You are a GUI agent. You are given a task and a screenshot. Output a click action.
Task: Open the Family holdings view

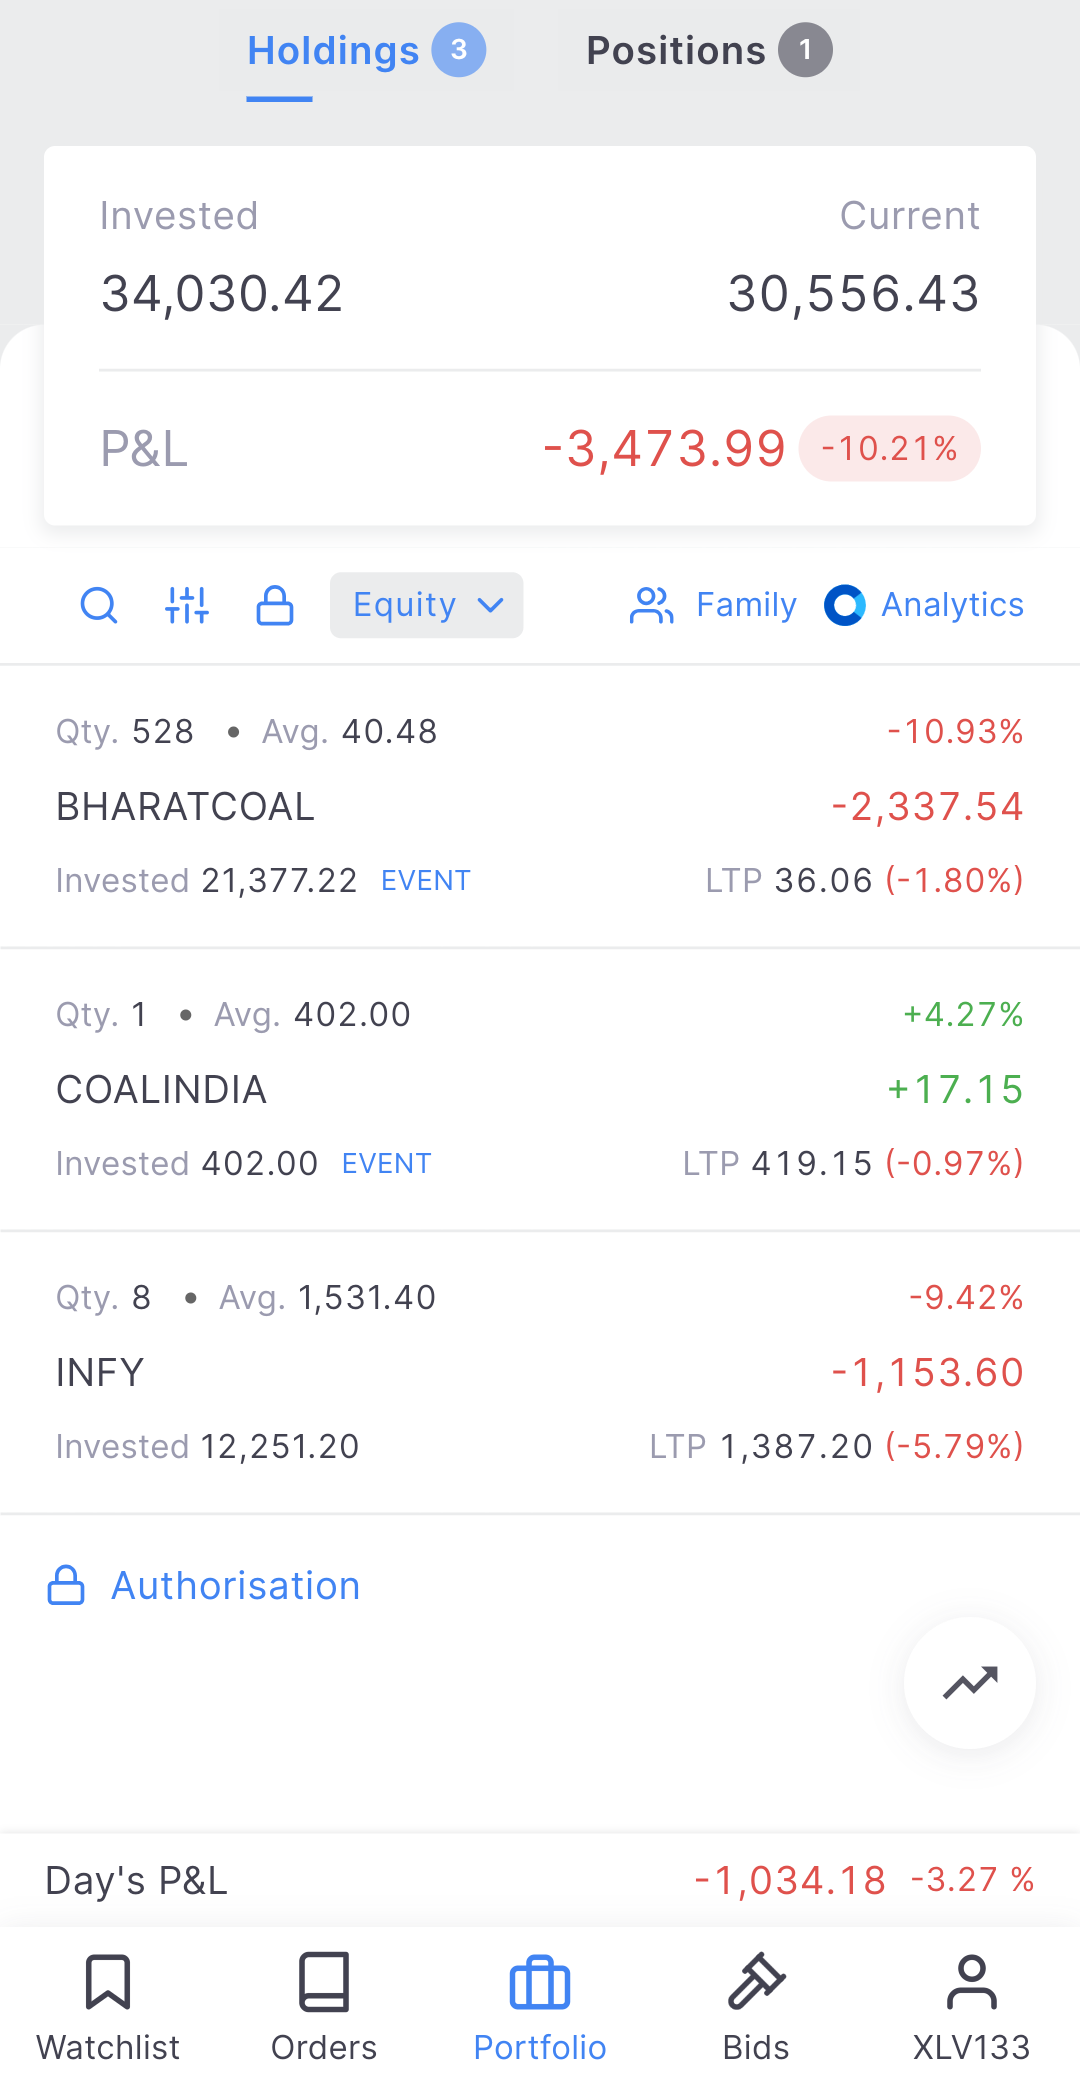713,605
